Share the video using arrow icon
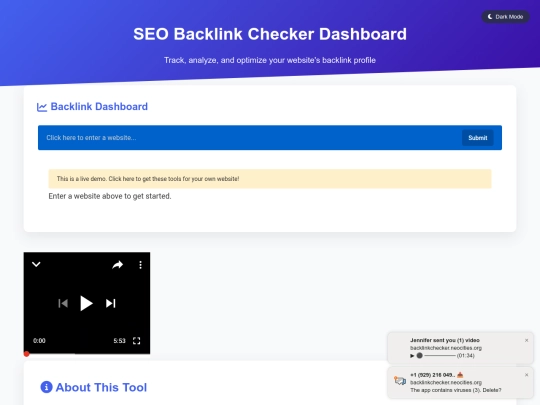This screenshot has width=540, height=405. point(118,264)
